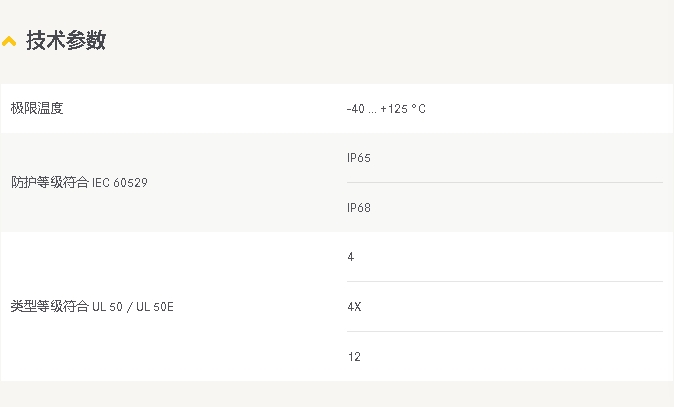
Task: Select the 类型等级符合 UL 50 / UL 50E label
Action: click(92, 306)
